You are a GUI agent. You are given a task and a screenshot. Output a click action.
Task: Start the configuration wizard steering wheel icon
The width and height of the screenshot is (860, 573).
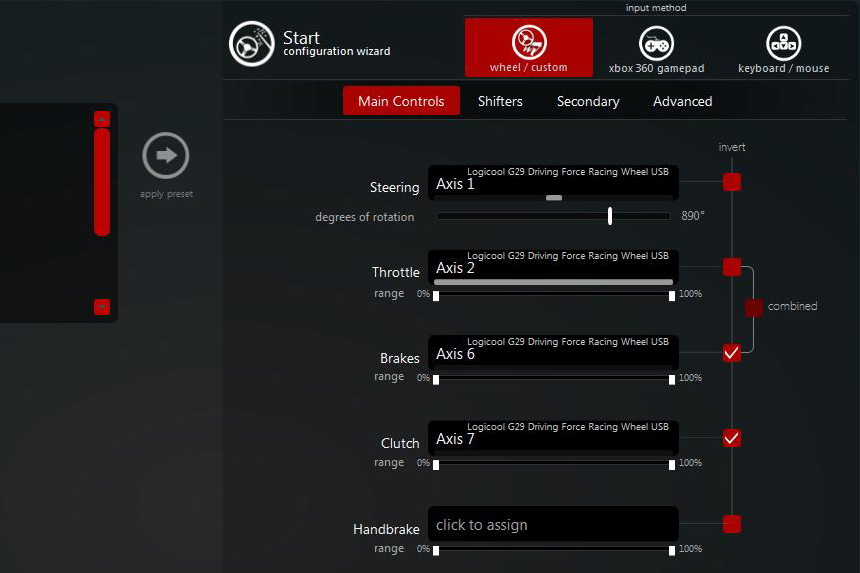pyautogui.click(x=252, y=44)
